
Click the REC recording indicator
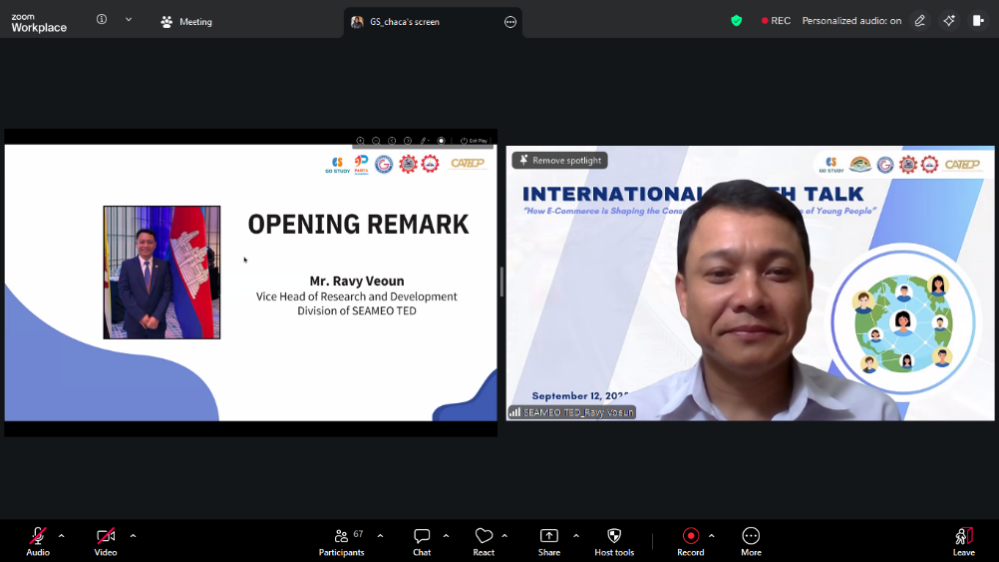tap(776, 21)
